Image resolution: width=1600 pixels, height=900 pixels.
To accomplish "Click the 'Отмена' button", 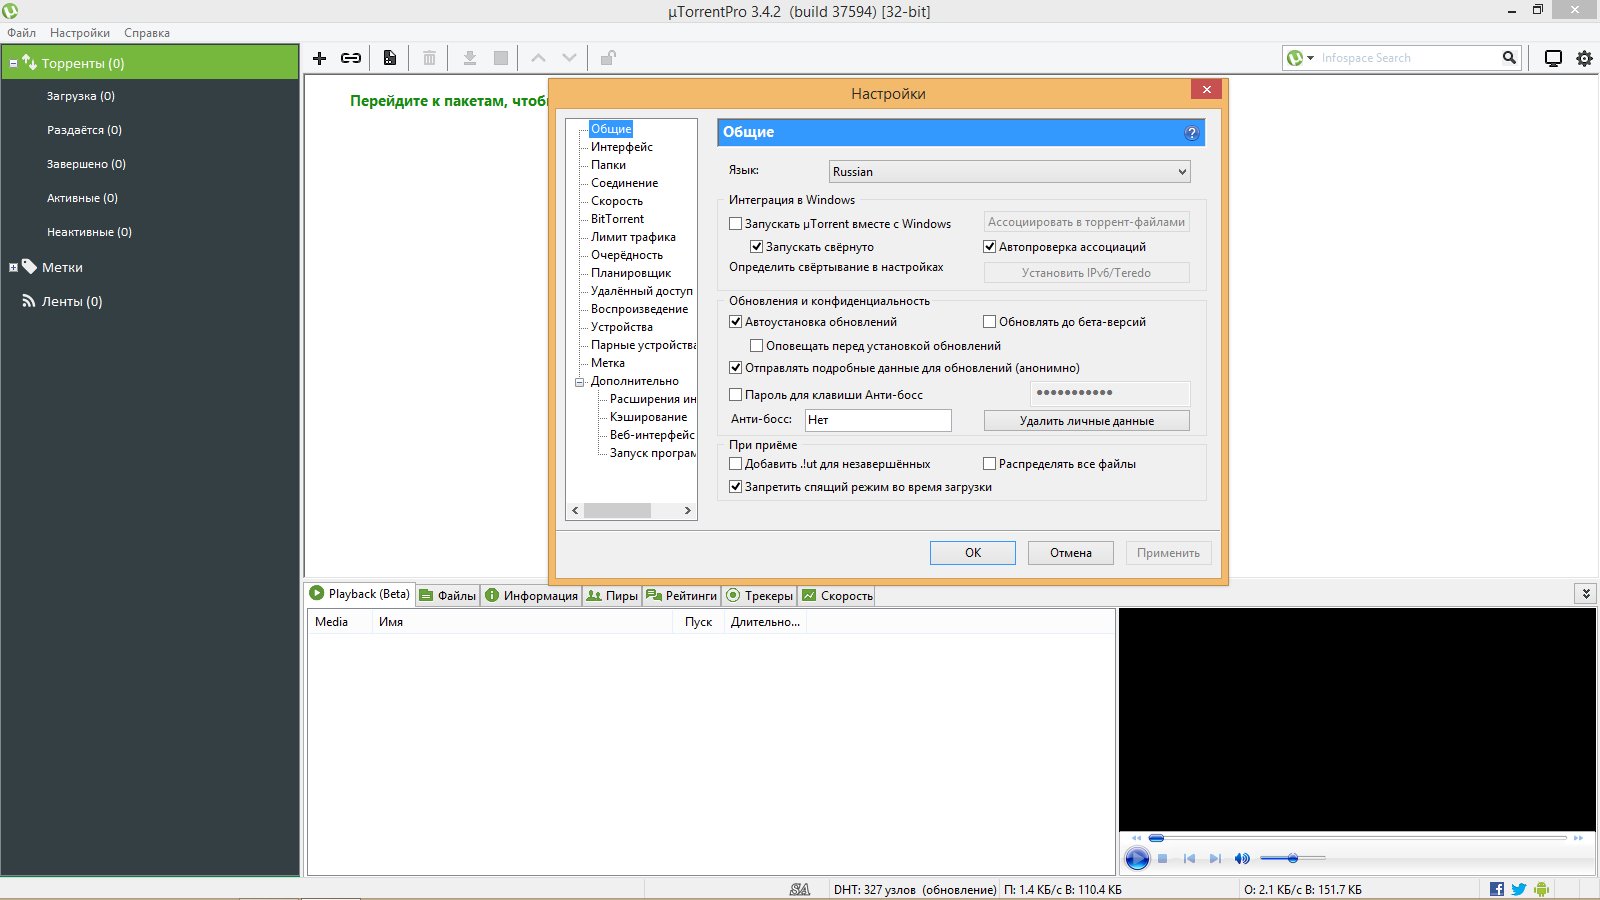I will [x=1071, y=553].
